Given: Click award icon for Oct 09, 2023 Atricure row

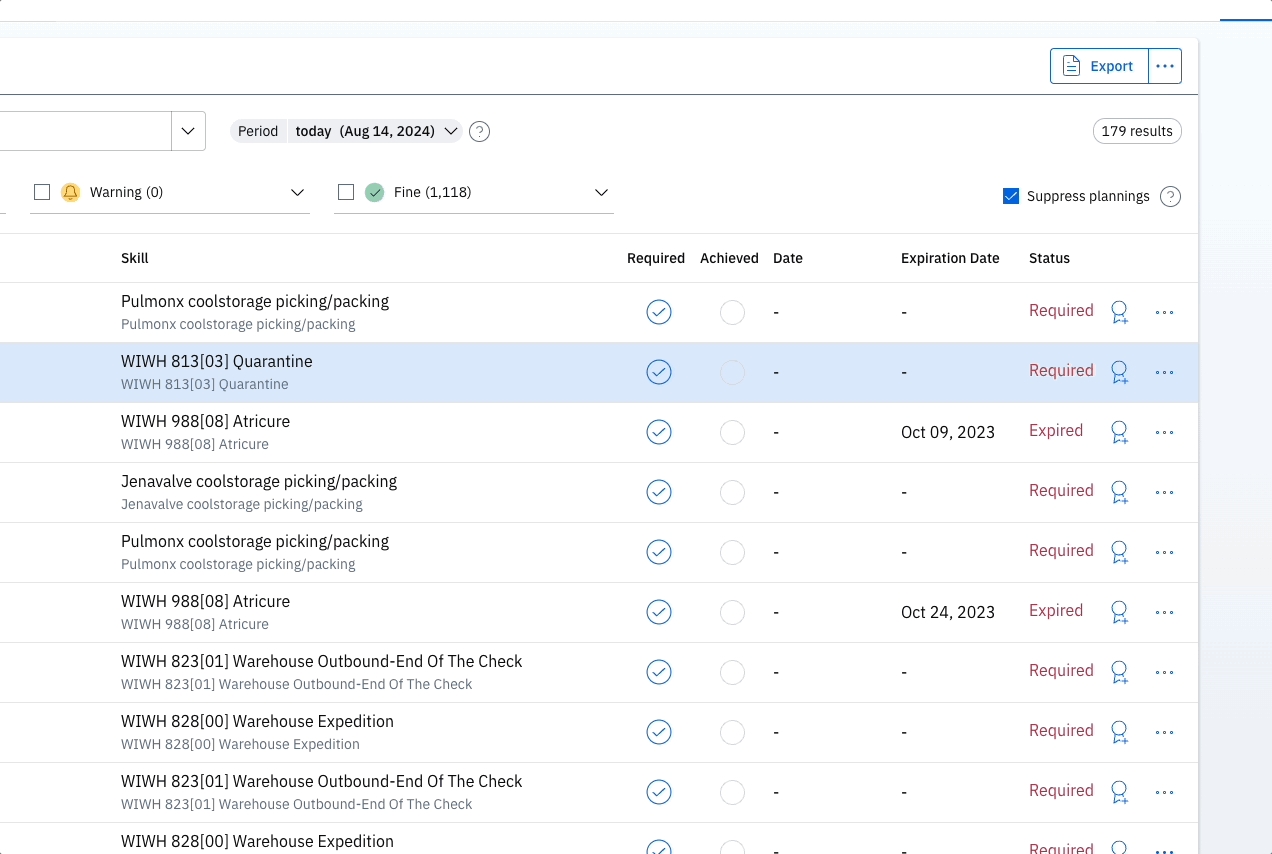Looking at the screenshot, I should (x=1119, y=432).
